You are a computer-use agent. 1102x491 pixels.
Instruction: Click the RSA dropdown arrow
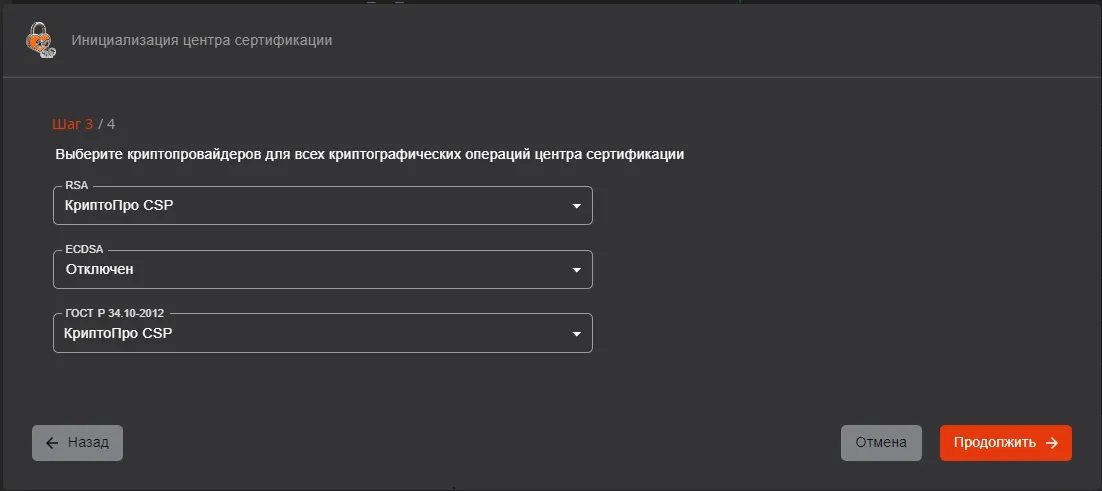576,207
